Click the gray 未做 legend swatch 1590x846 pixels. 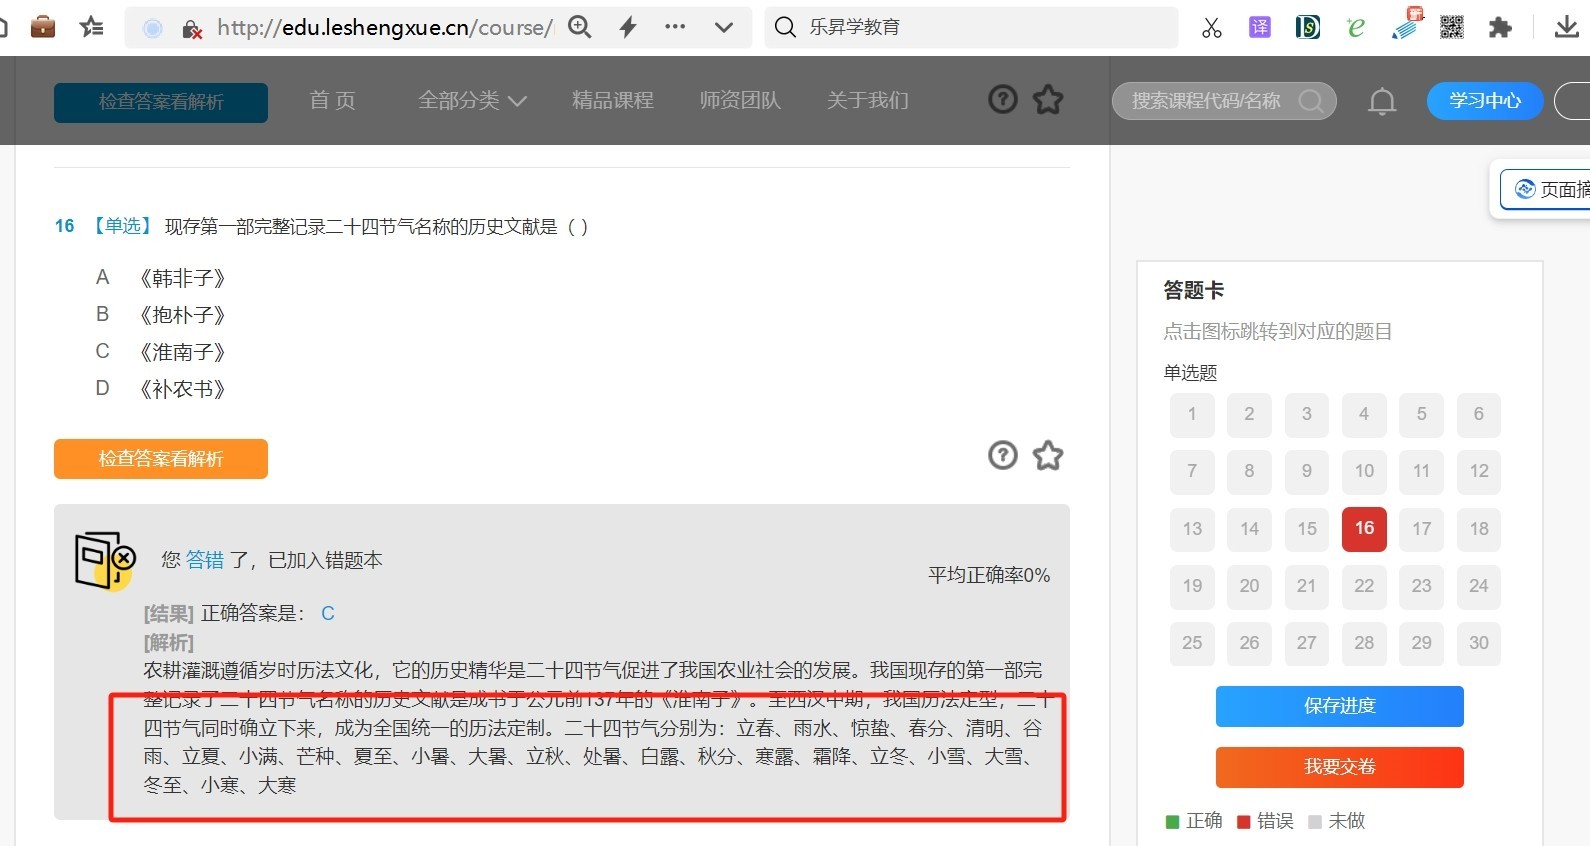coord(1315,822)
